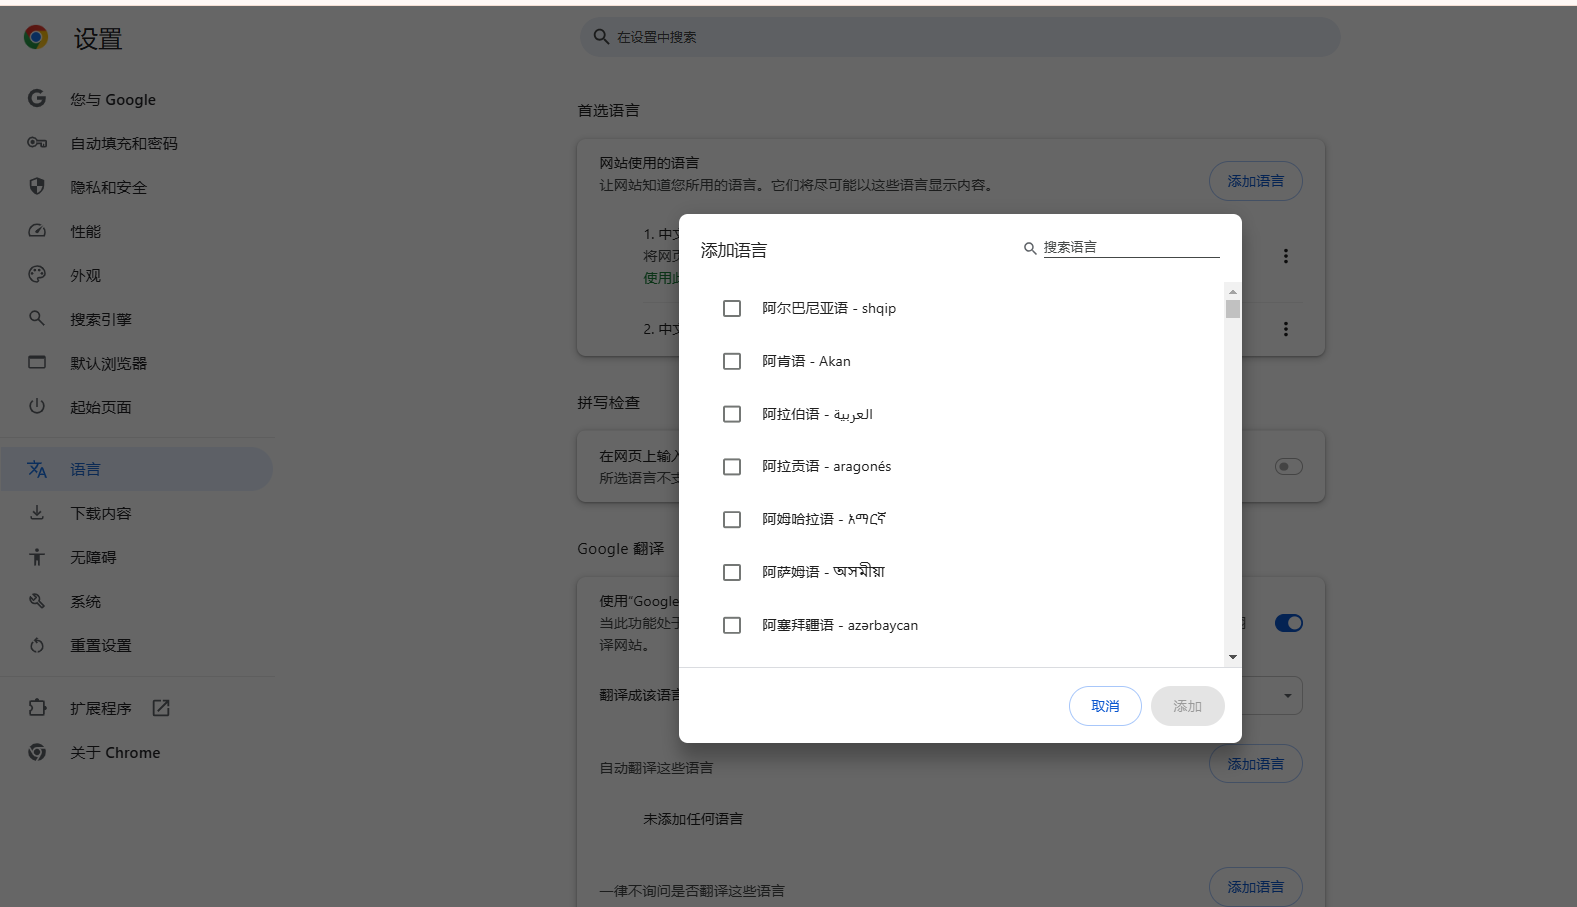The width and height of the screenshot is (1577, 907).
Task: Click the wrench icon for 系统
Action: (x=37, y=601)
